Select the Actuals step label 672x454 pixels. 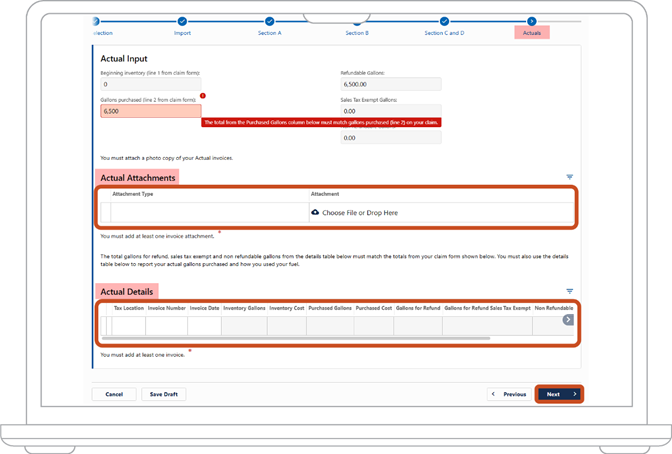tap(532, 33)
